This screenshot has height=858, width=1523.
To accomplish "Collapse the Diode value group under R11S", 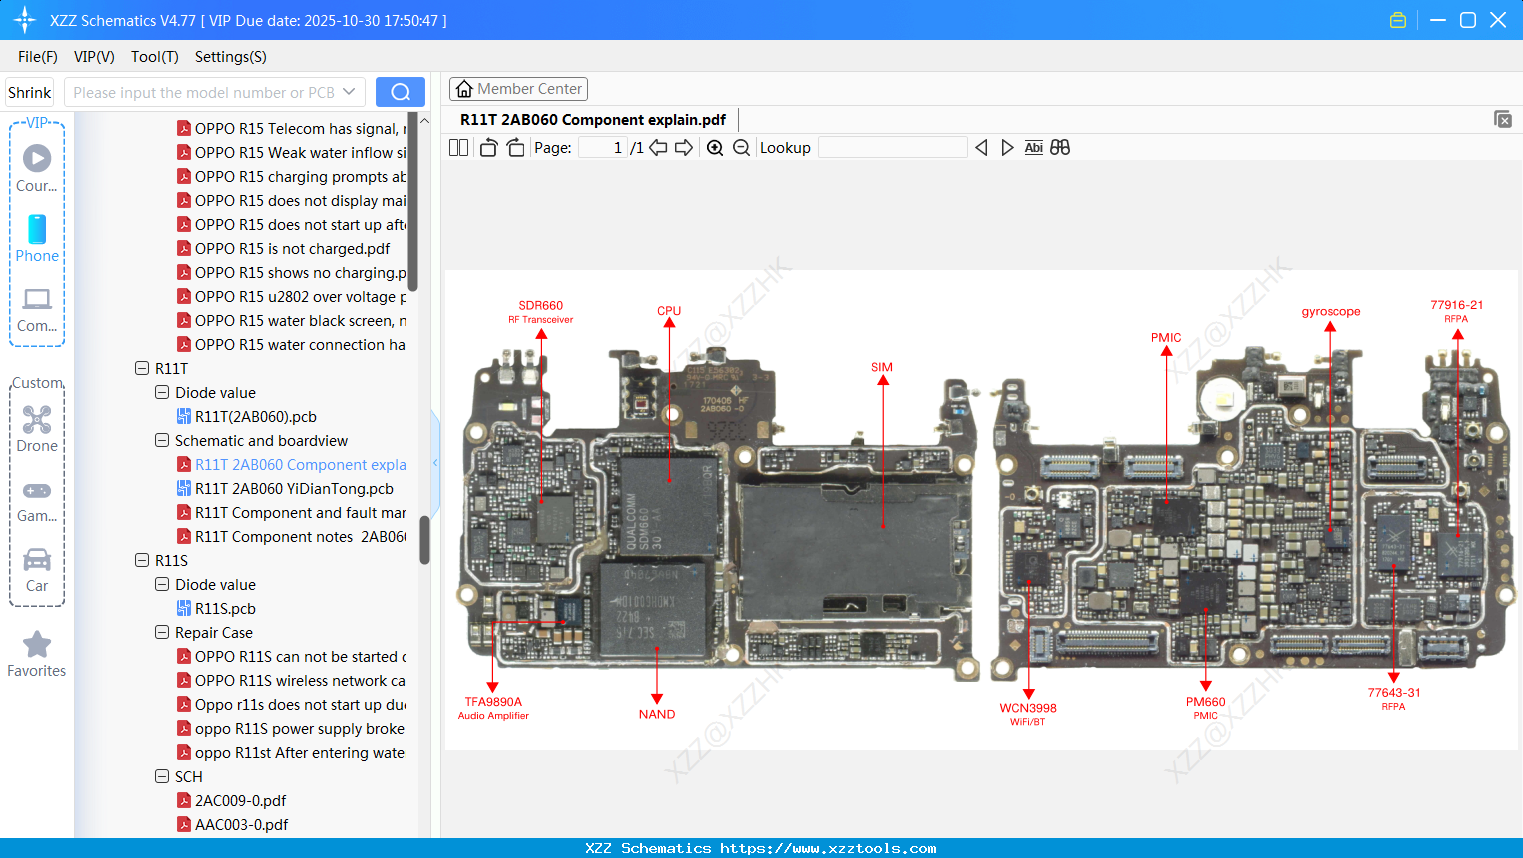I will pos(161,584).
